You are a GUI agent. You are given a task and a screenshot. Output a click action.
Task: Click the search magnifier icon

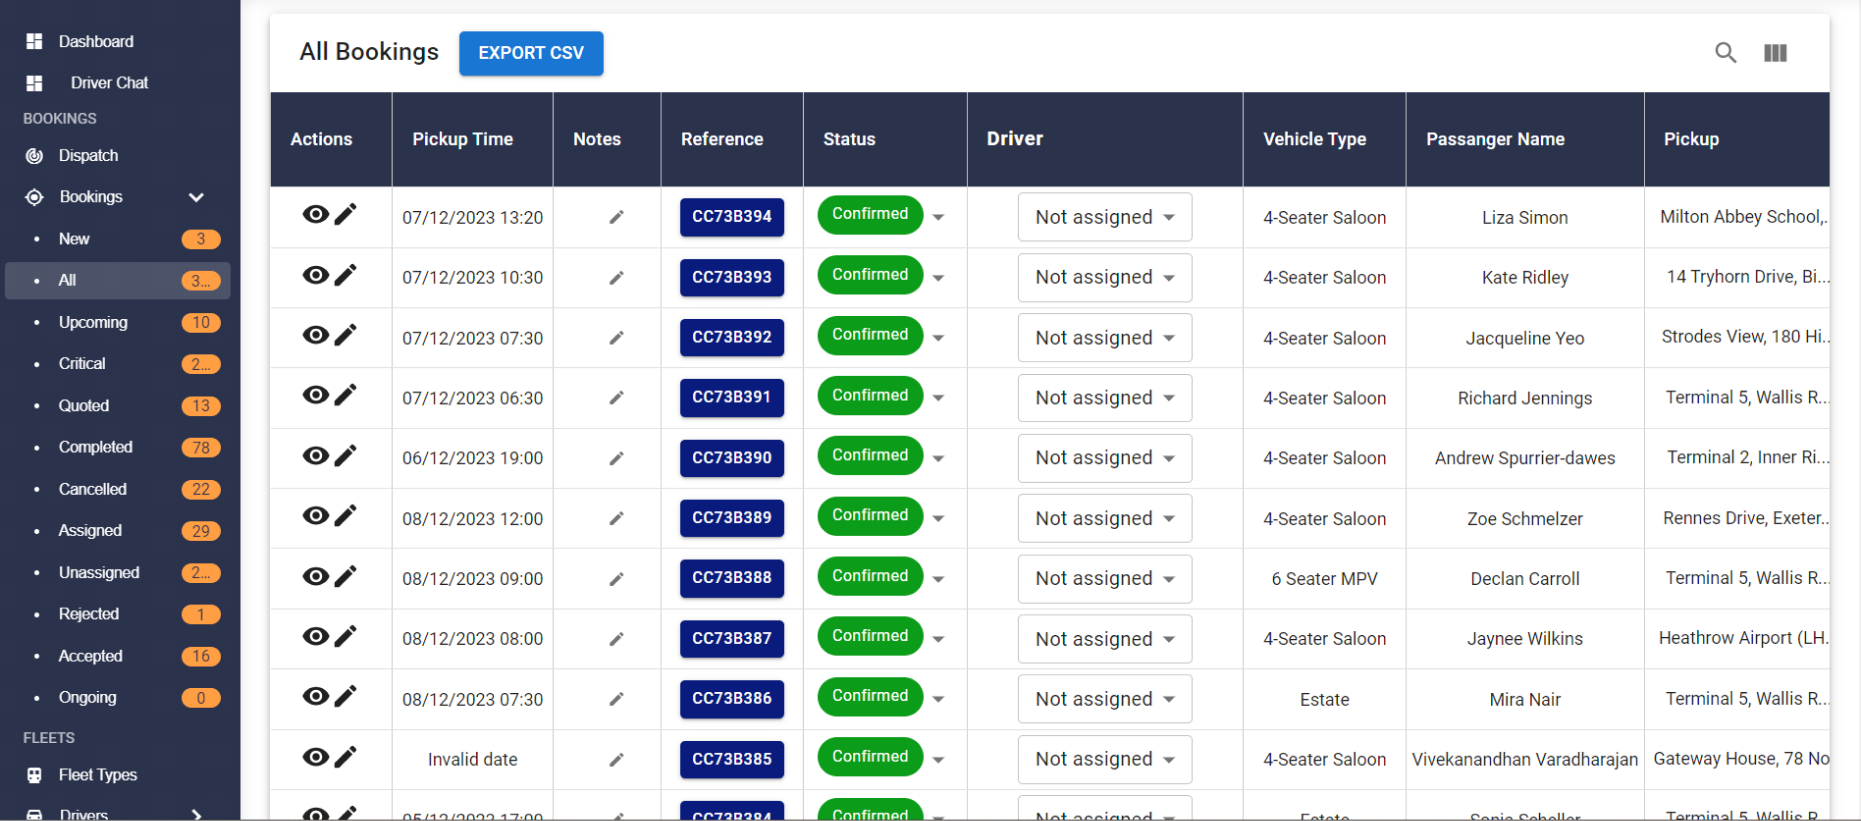(x=1725, y=53)
